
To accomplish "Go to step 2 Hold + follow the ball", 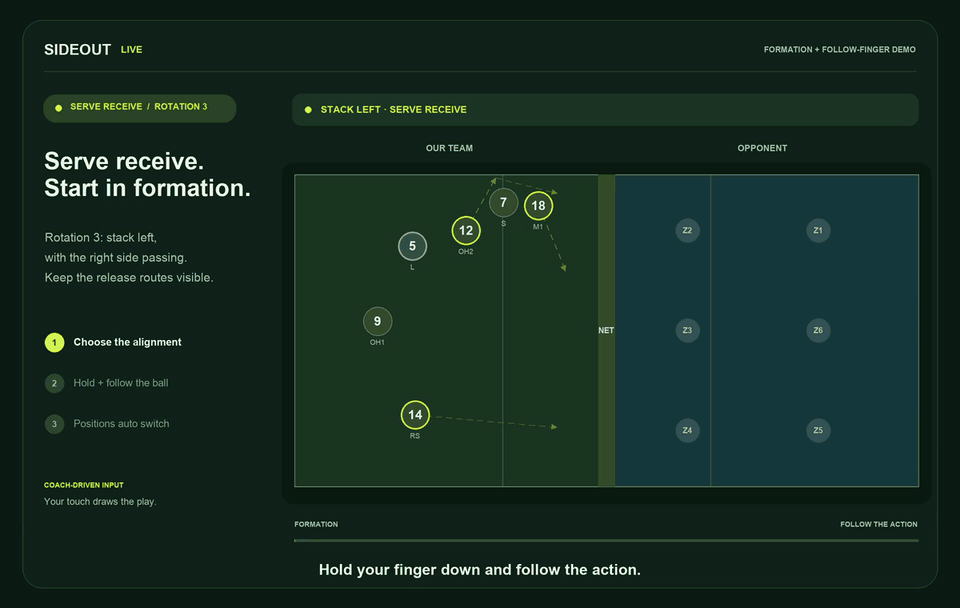I will coord(107,383).
